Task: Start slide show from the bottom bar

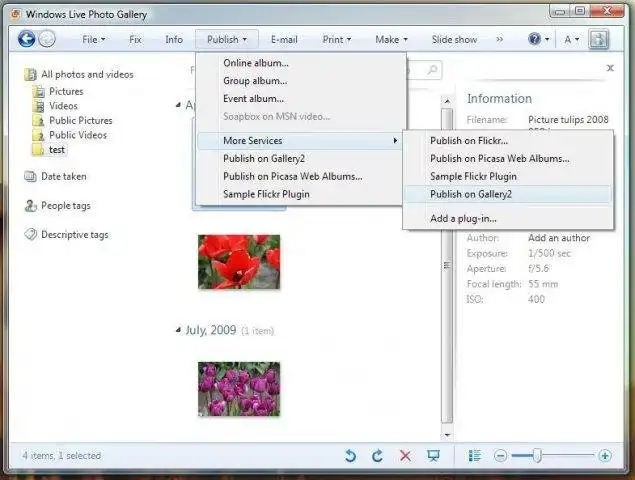Action: (x=433, y=456)
